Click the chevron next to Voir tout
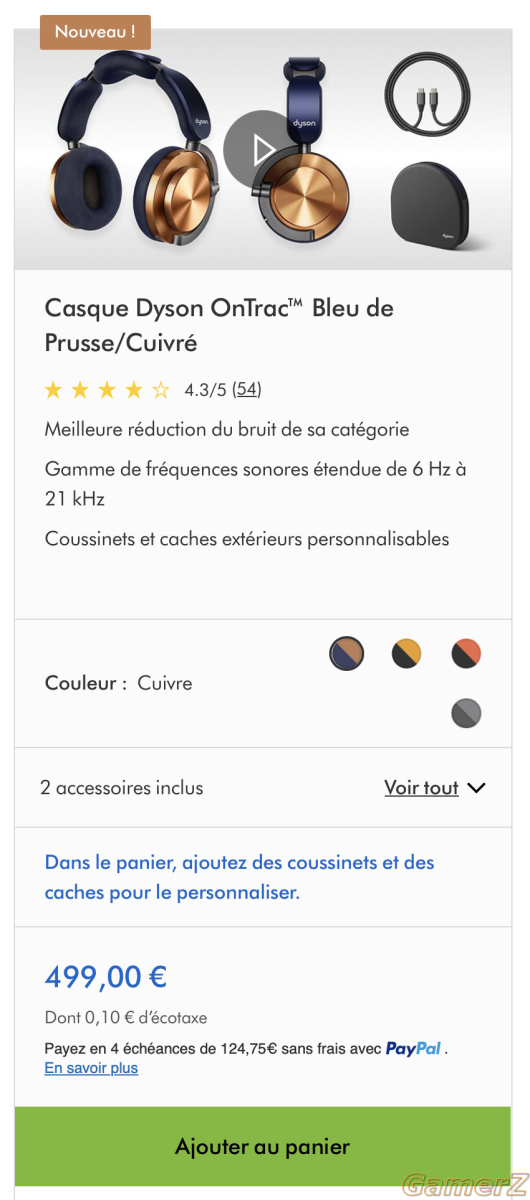The image size is (530, 1200). (476, 788)
